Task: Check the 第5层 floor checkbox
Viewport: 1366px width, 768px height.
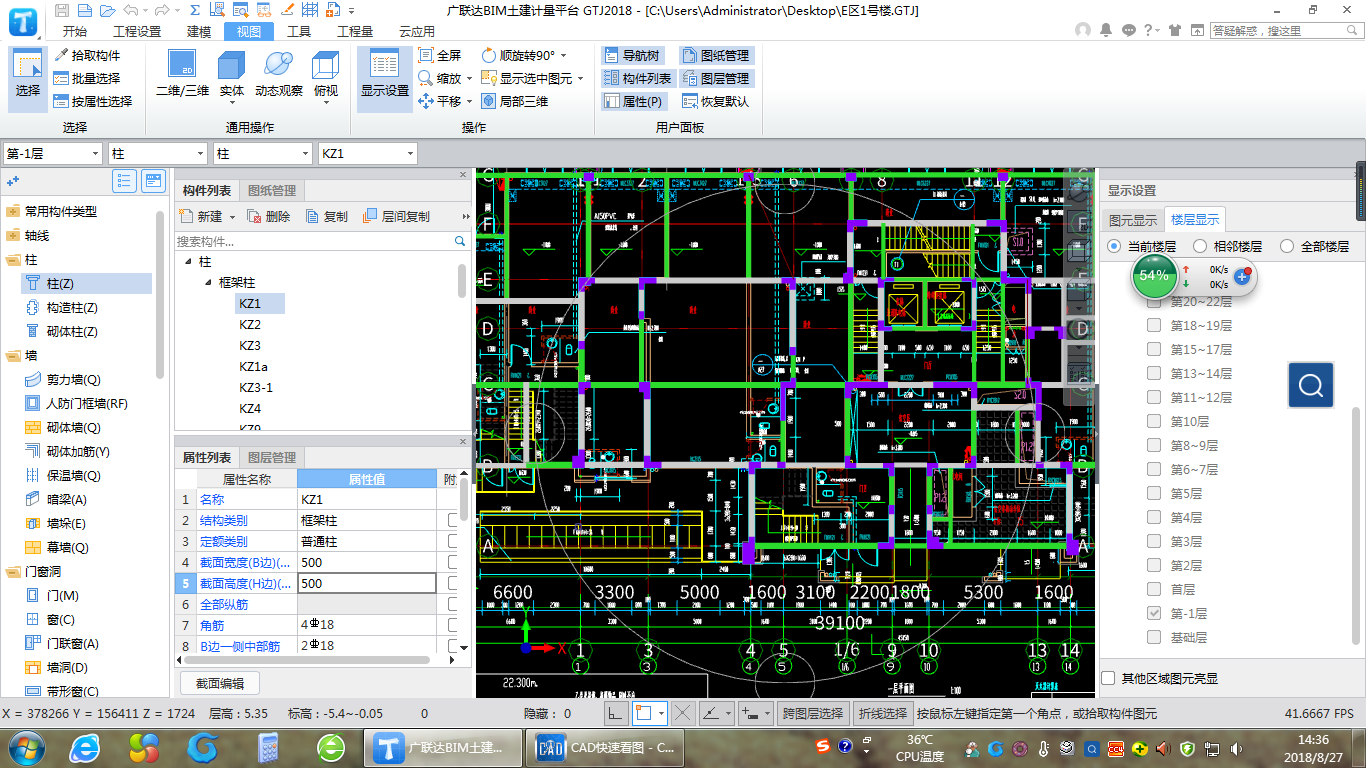Action: tap(1154, 493)
